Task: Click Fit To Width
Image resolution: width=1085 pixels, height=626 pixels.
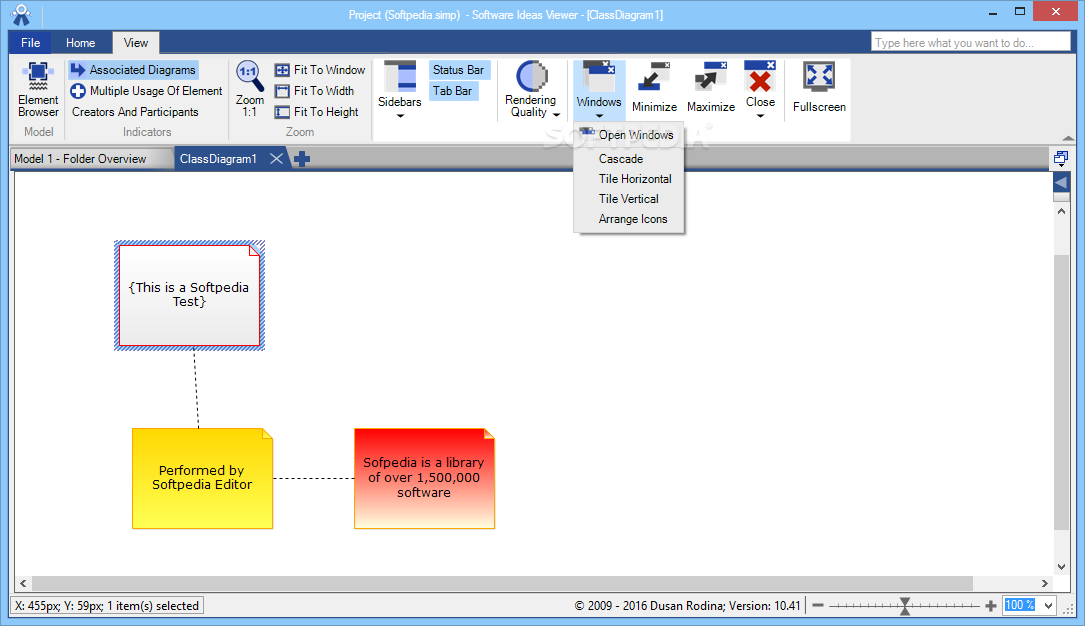Action: point(314,91)
